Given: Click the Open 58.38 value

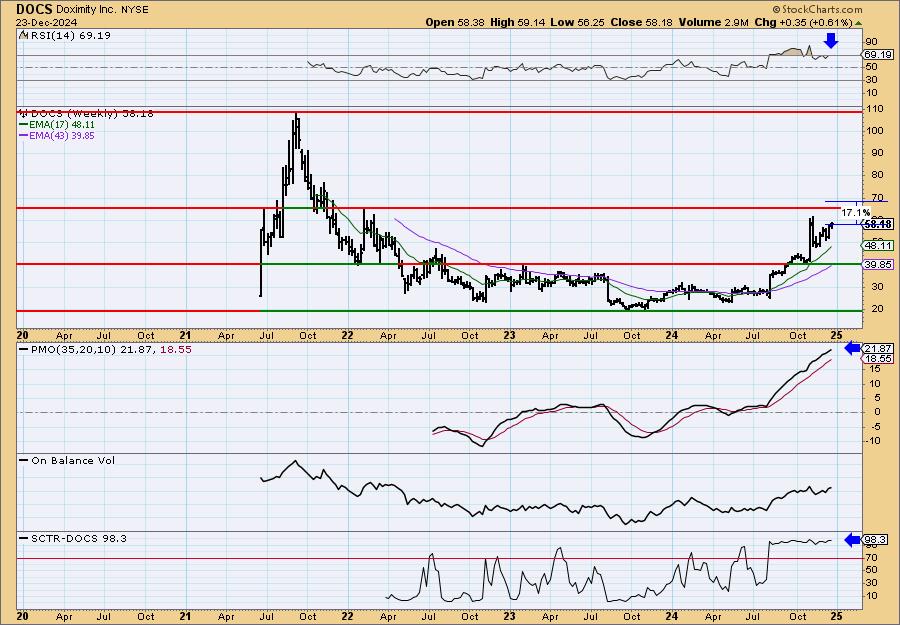Looking at the screenshot, I should coord(455,22).
